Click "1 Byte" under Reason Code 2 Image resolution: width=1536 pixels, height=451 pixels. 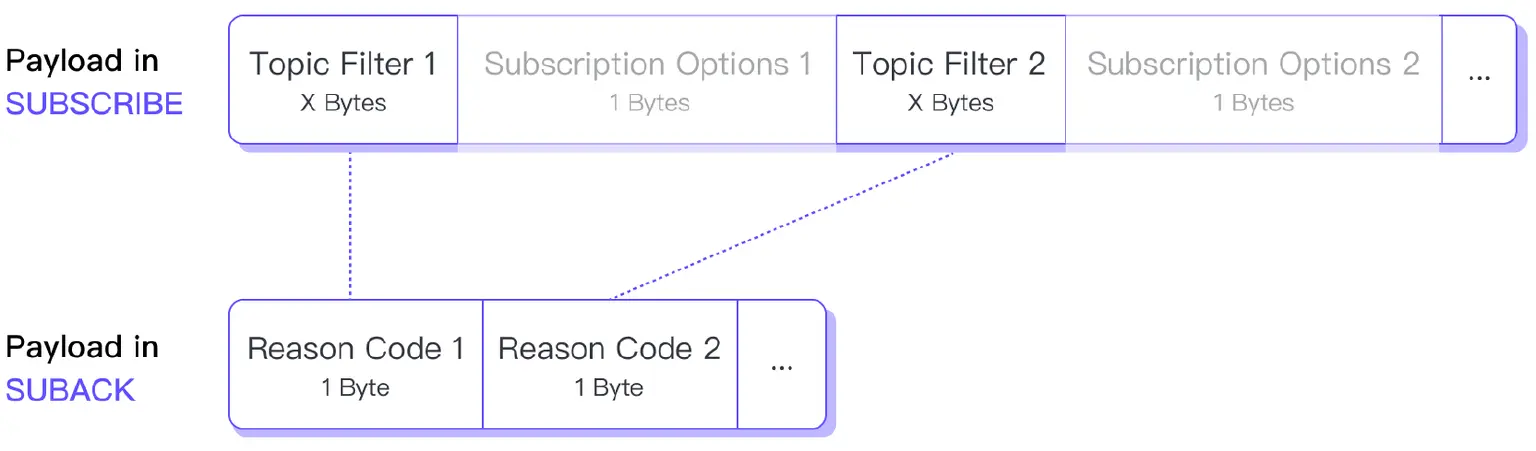[608, 388]
